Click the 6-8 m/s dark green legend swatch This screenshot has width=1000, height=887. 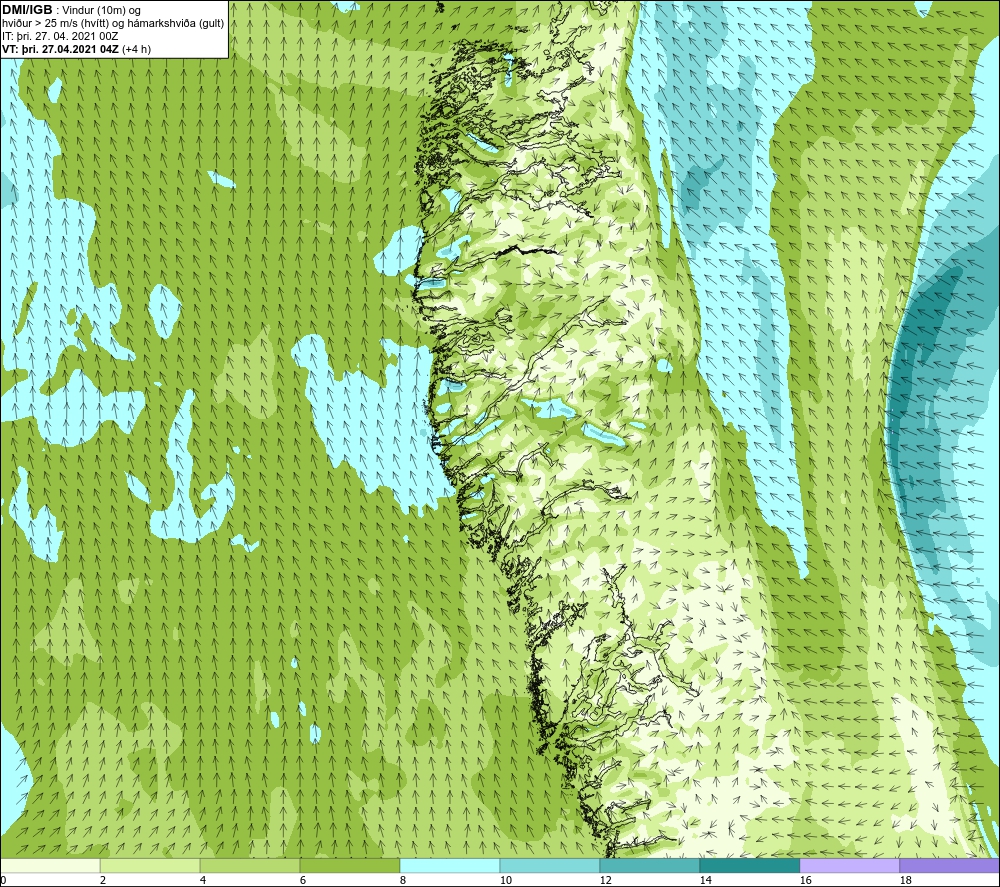(349, 865)
